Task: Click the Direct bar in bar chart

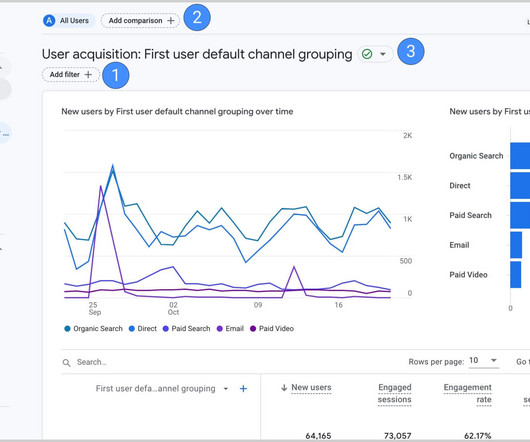Action: tap(520, 186)
